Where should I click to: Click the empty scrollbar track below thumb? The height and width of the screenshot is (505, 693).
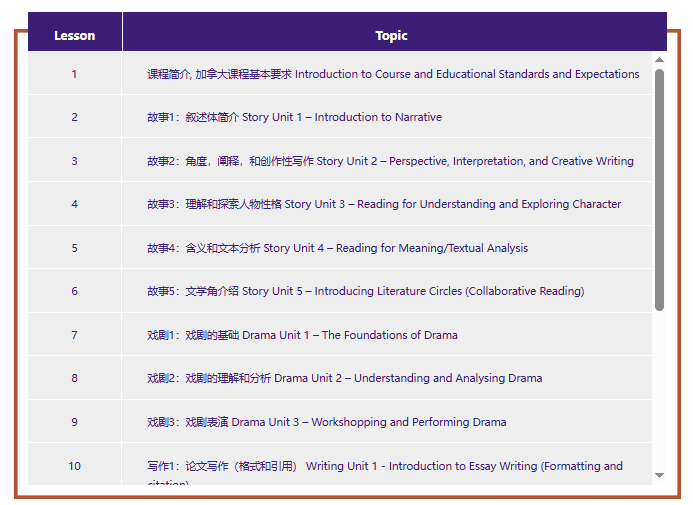click(x=659, y=390)
